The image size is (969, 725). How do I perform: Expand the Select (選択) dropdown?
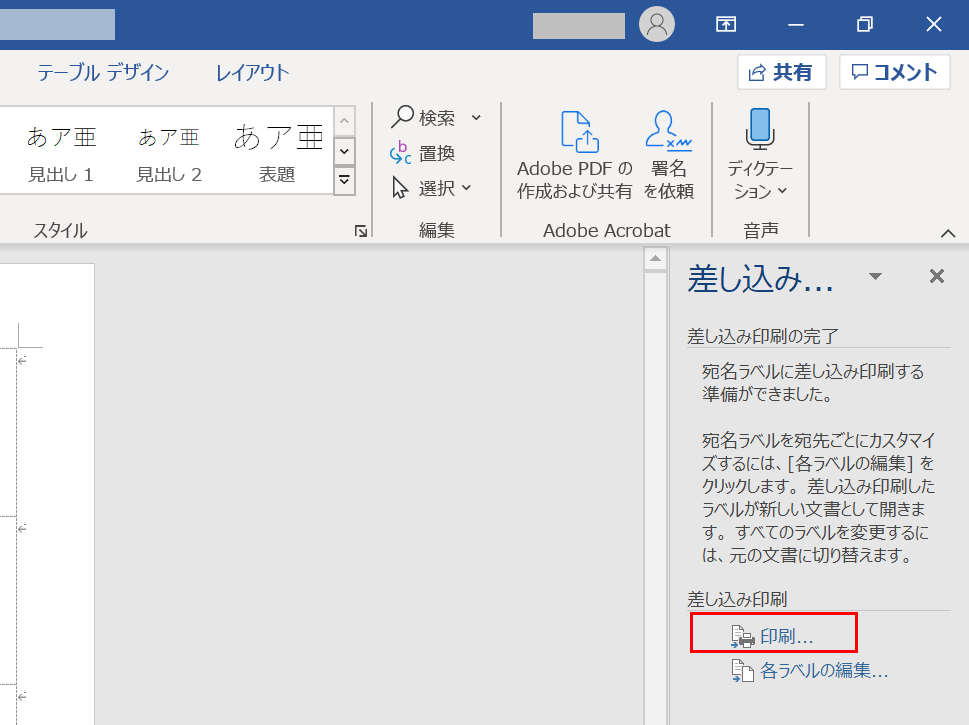pyautogui.click(x=467, y=188)
